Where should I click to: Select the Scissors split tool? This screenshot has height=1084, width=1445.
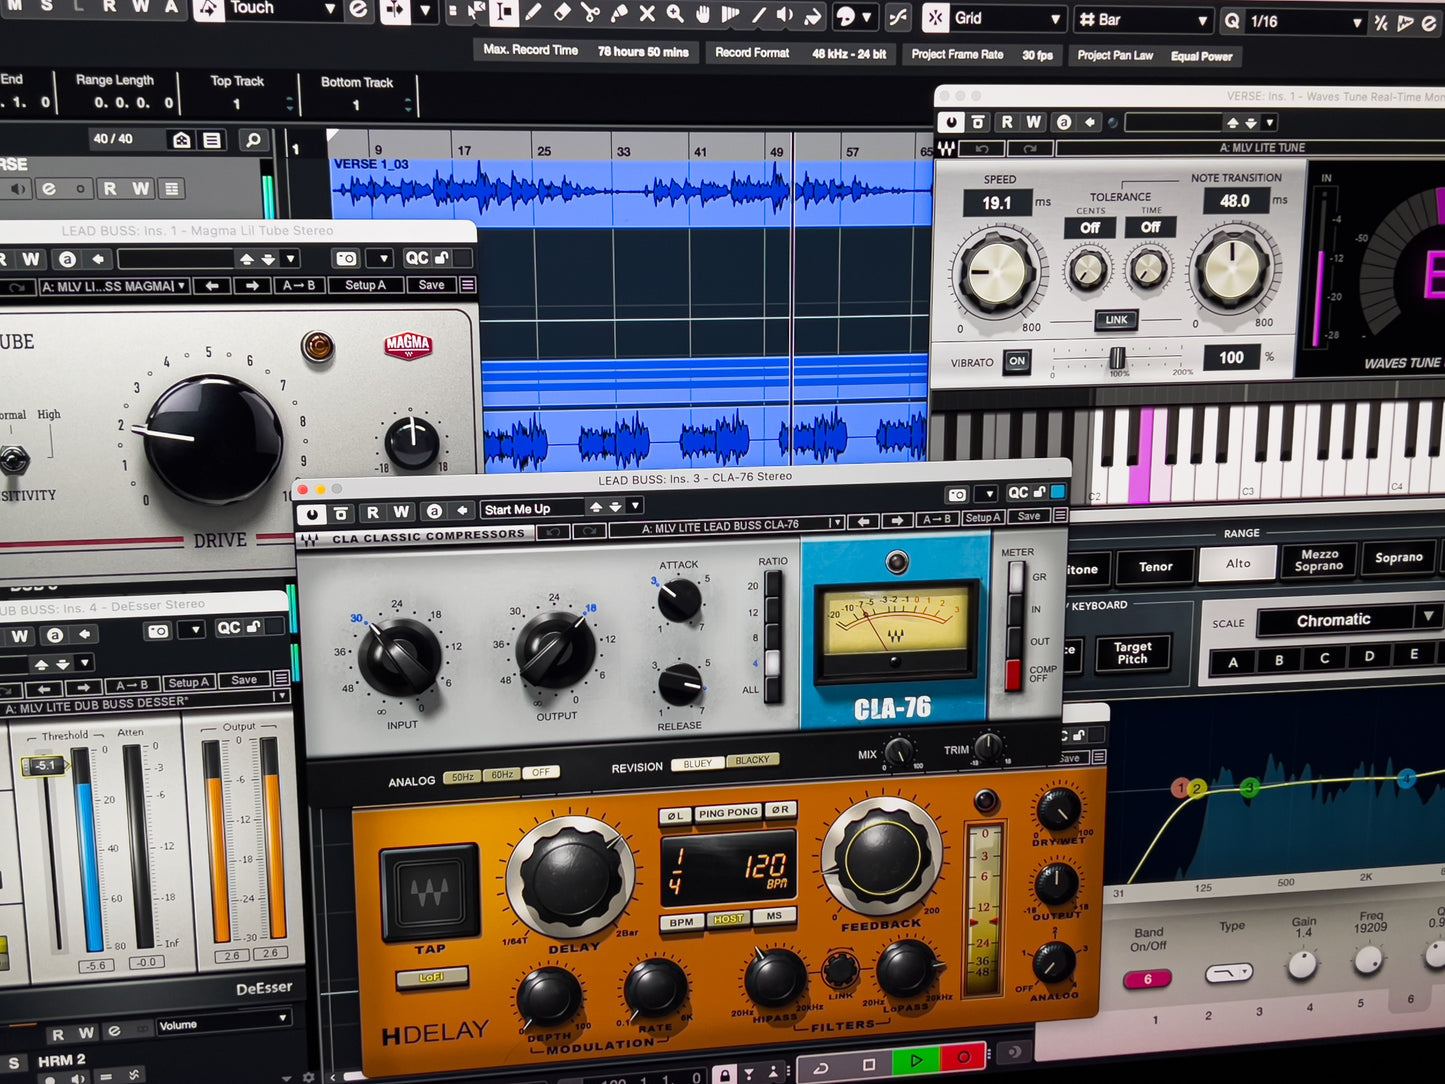point(590,13)
